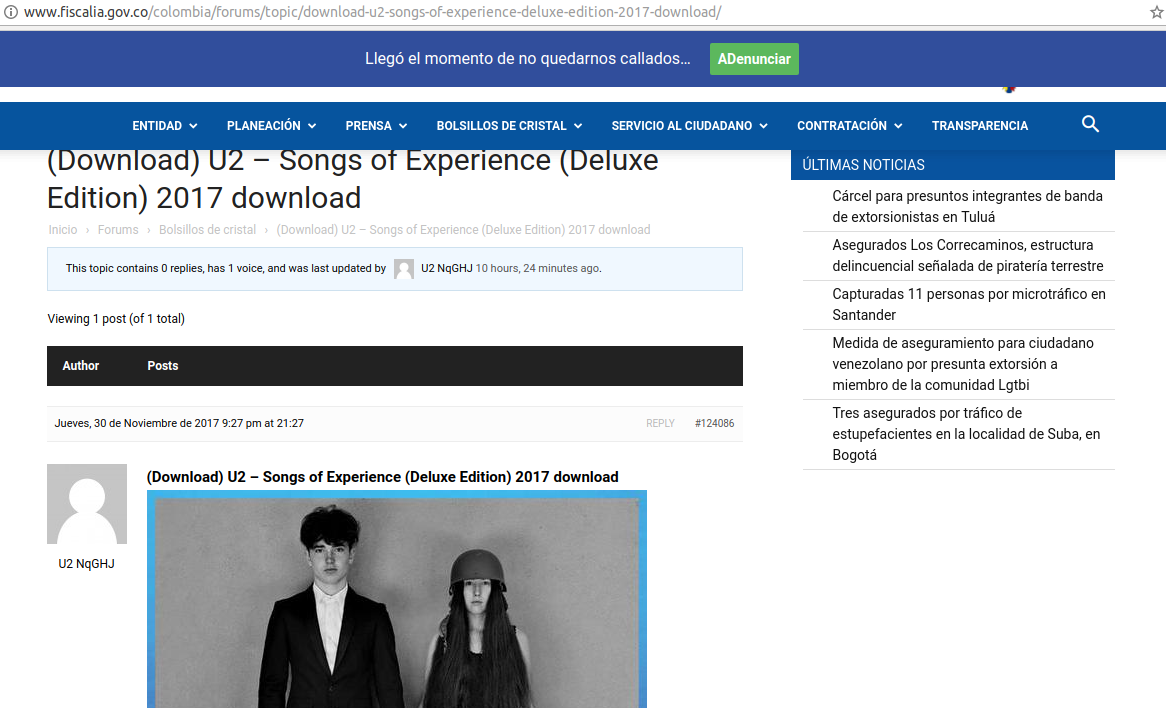Click the Forums breadcrumb link
Image resolution: width=1166 pixels, height=708 pixels.
pos(117,230)
